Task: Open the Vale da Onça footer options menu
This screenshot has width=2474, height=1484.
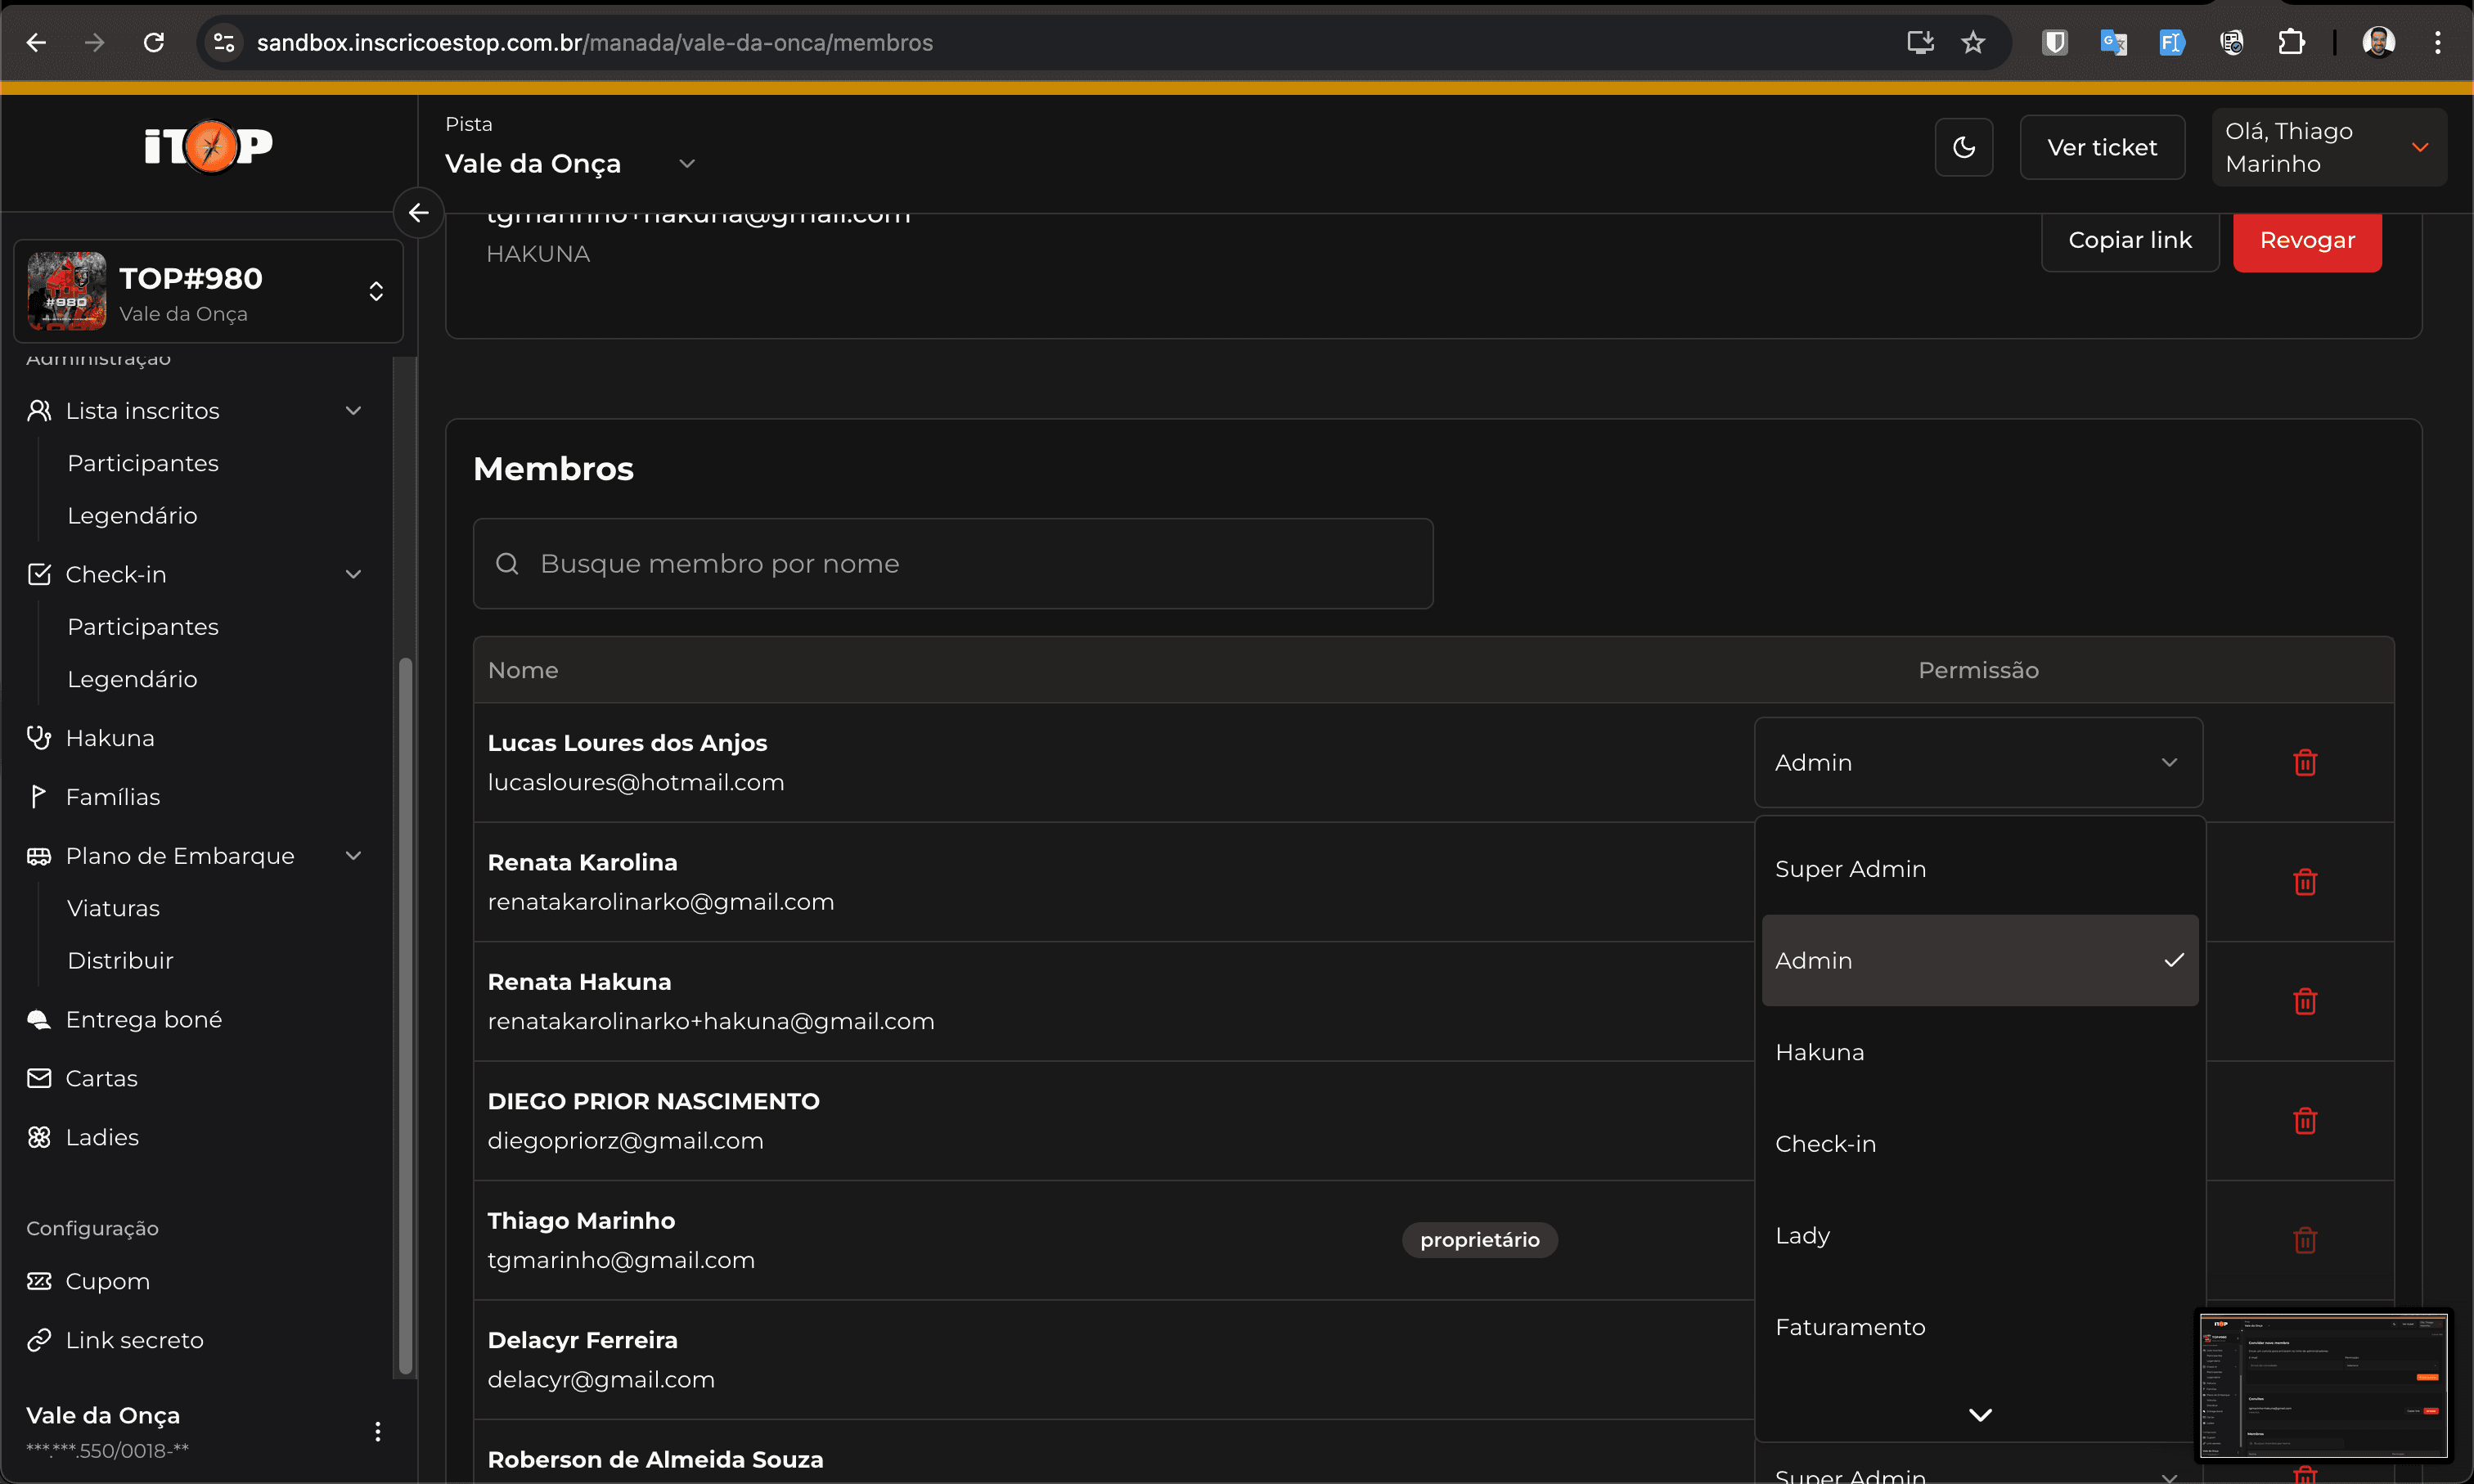Action: 377,1431
